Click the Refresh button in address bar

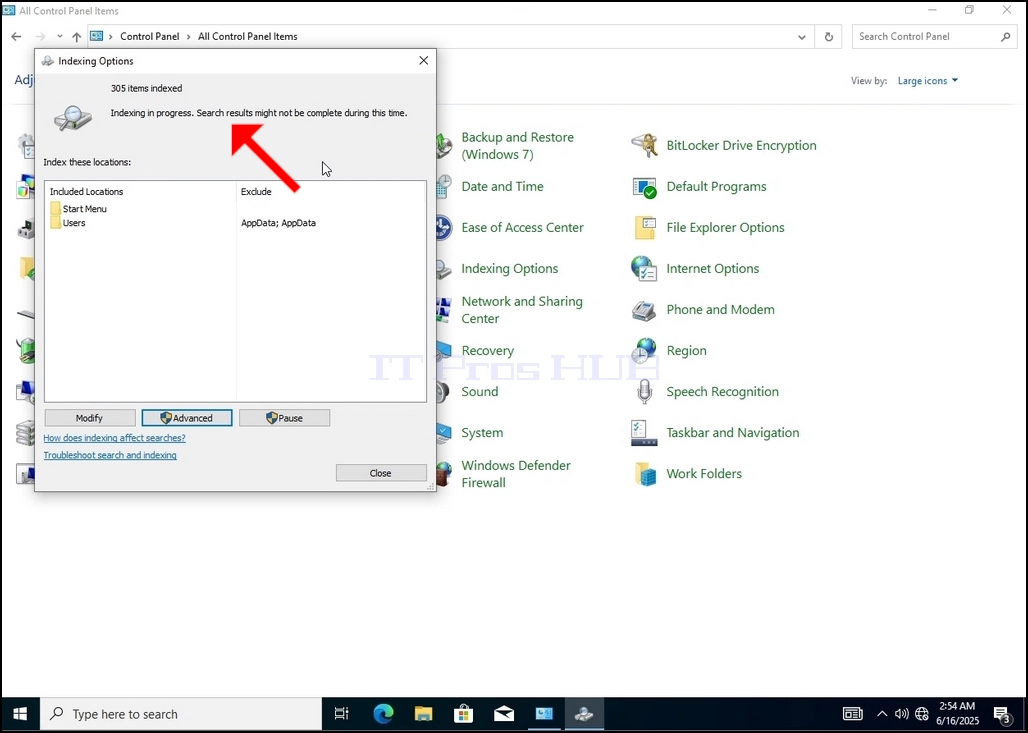click(x=829, y=37)
